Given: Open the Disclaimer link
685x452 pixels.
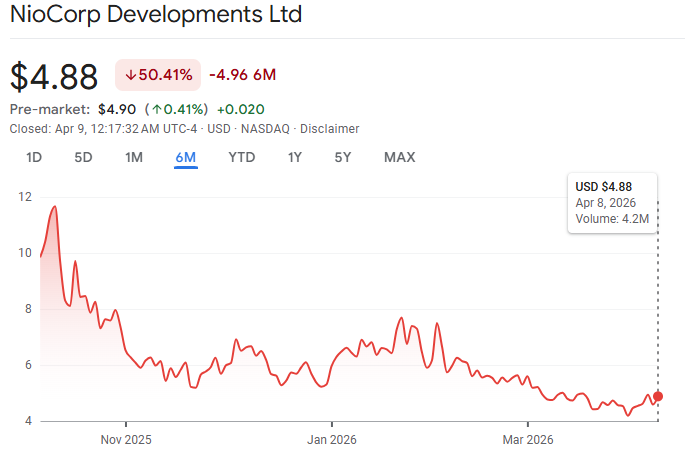Looking at the screenshot, I should tap(329, 129).
